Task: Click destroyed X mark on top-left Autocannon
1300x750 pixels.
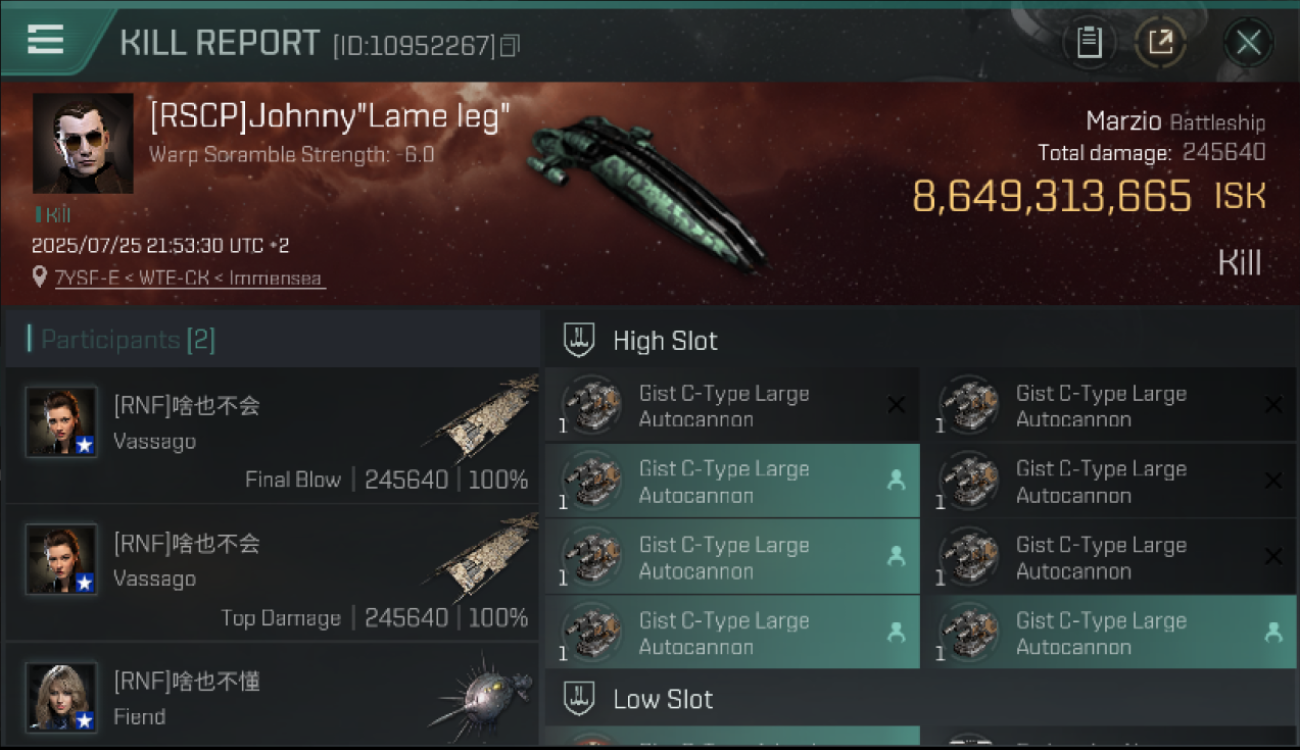Action: point(896,405)
